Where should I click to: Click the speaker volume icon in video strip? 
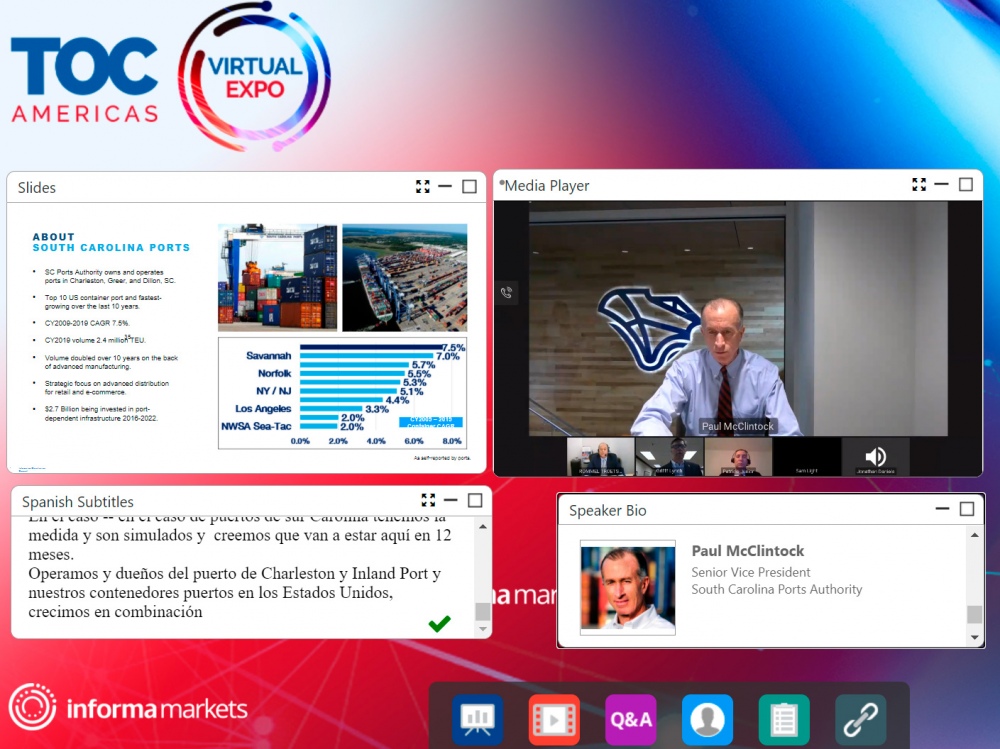click(876, 456)
